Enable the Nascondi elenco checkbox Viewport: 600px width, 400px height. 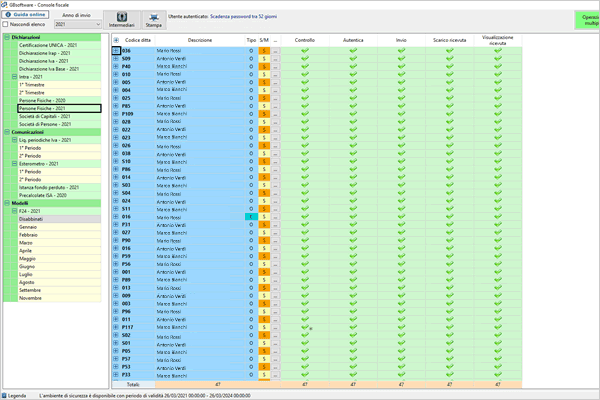coord(6,25)
